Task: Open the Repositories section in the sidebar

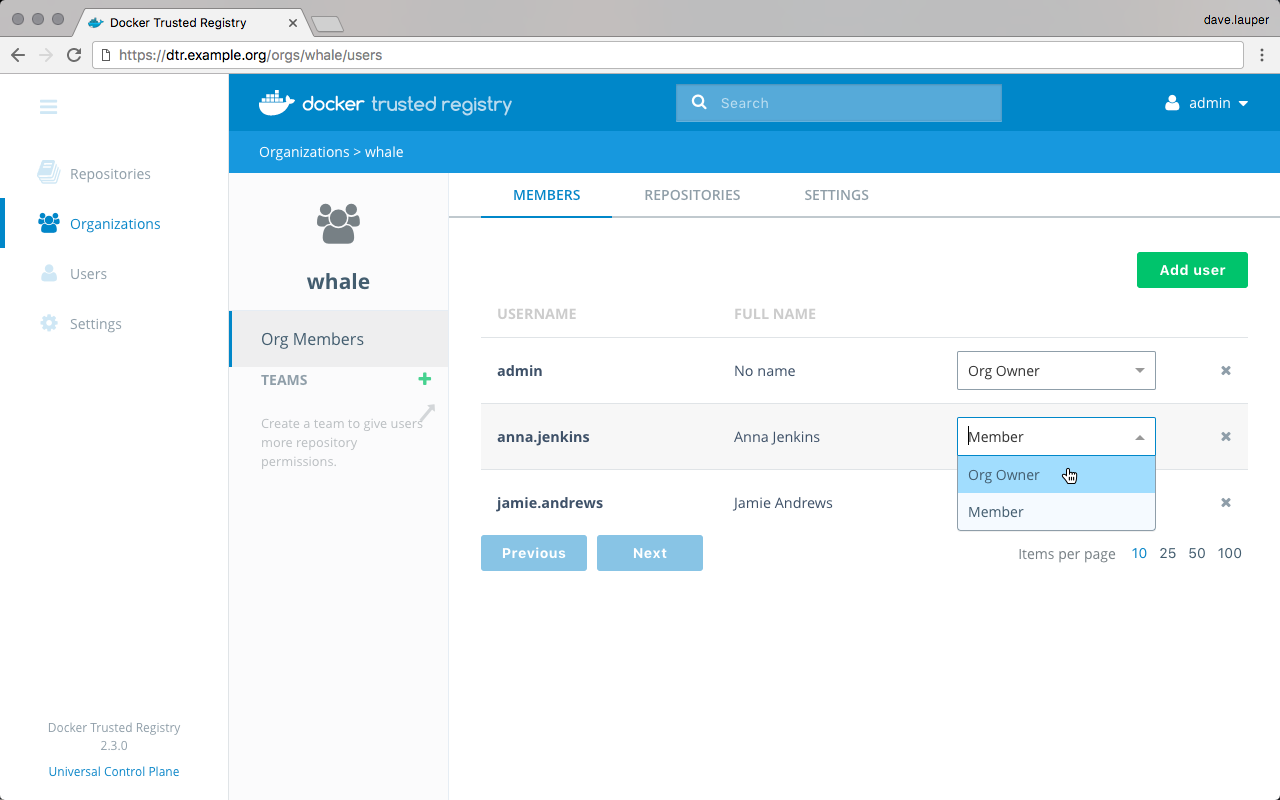Action: [110, 174]
